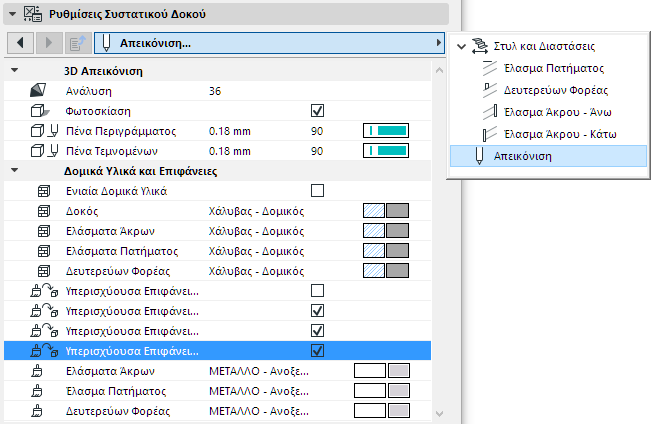
Task: Select the Πένα Περιγράμματος 0.18 mm value
Action: (x=229, y=131)
